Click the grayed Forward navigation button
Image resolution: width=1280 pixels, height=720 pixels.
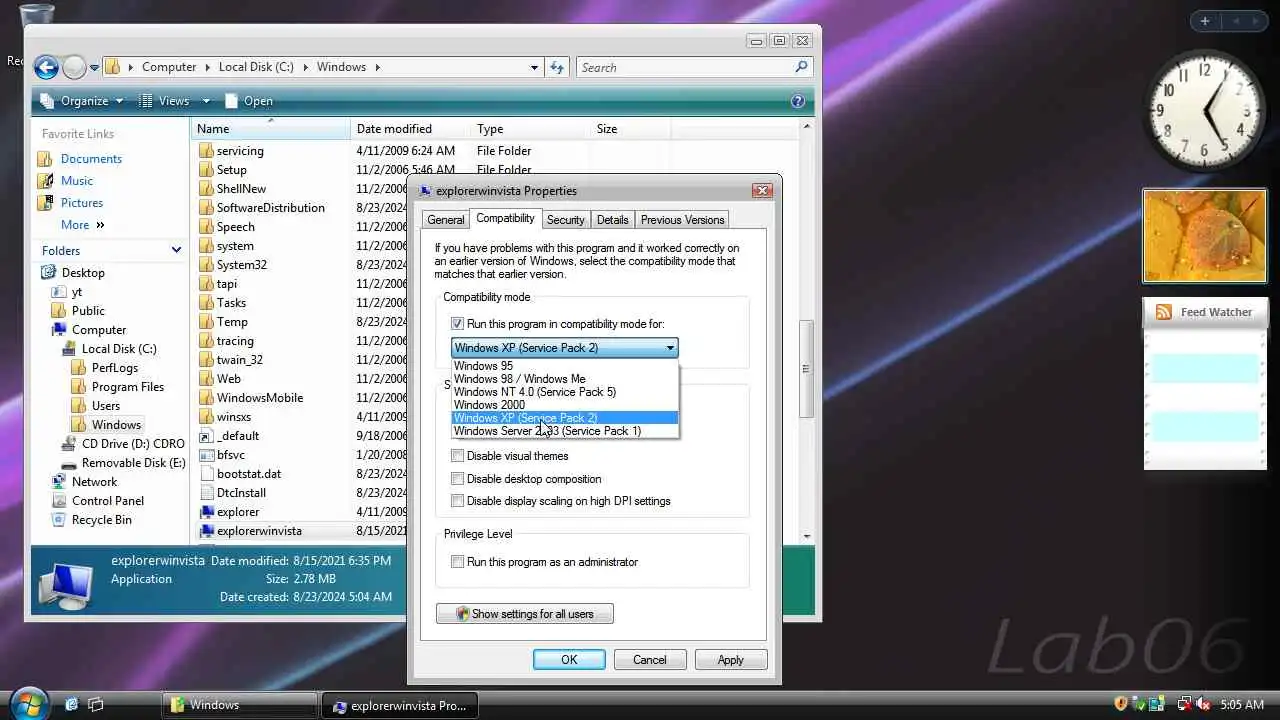coord(75,67)
